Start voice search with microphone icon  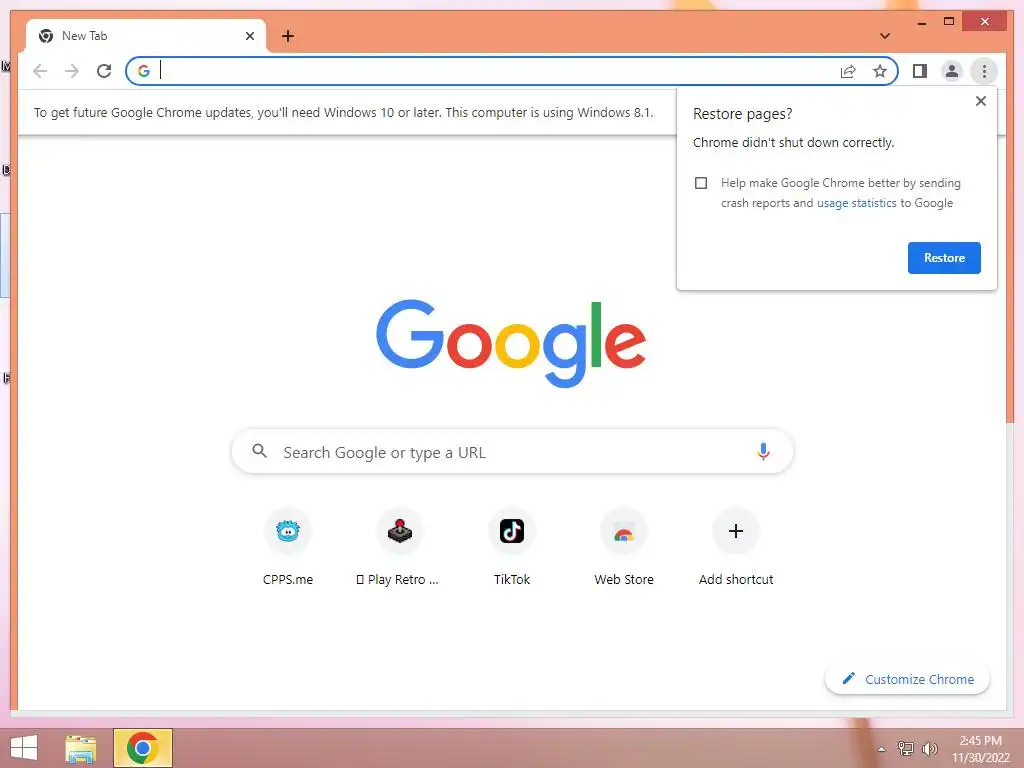point(763,451)
